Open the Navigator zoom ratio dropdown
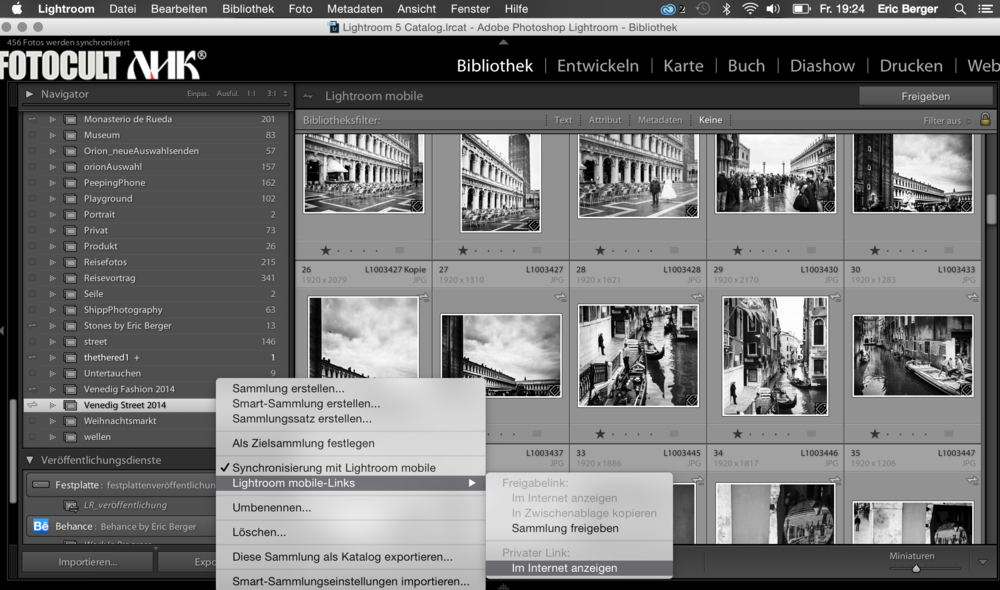Image resolution: width=1000 pixels, height=590 pixels. [285, 94]
